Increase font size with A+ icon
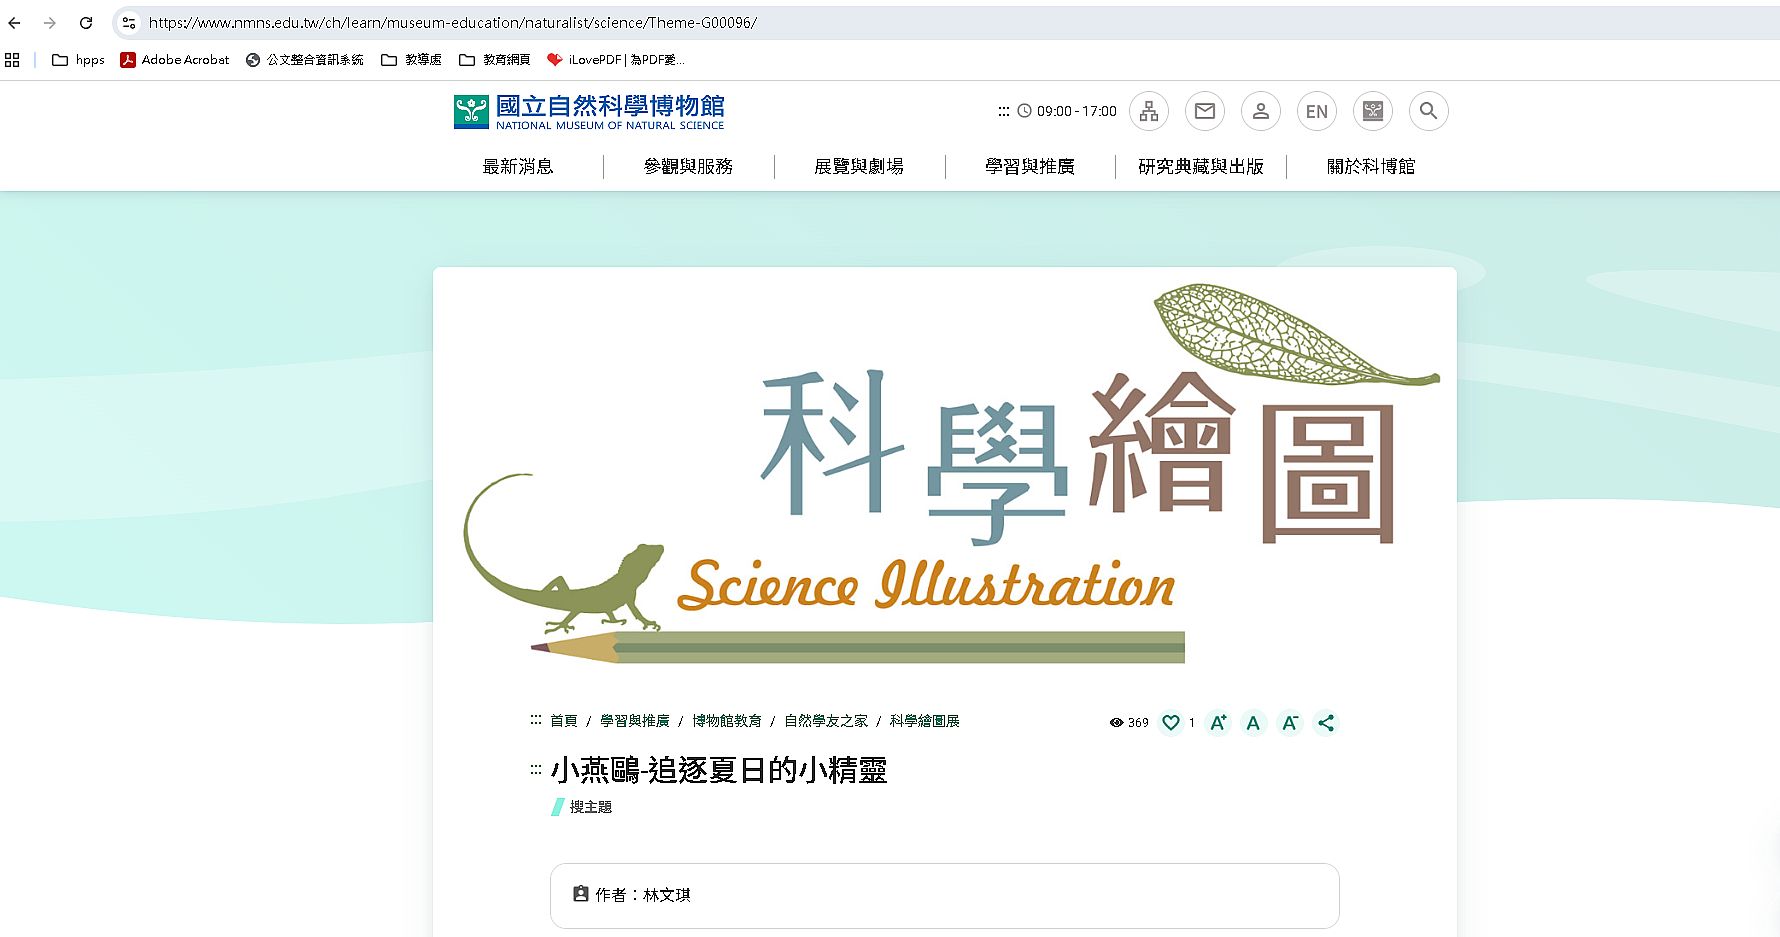 tap(1218, 723)
